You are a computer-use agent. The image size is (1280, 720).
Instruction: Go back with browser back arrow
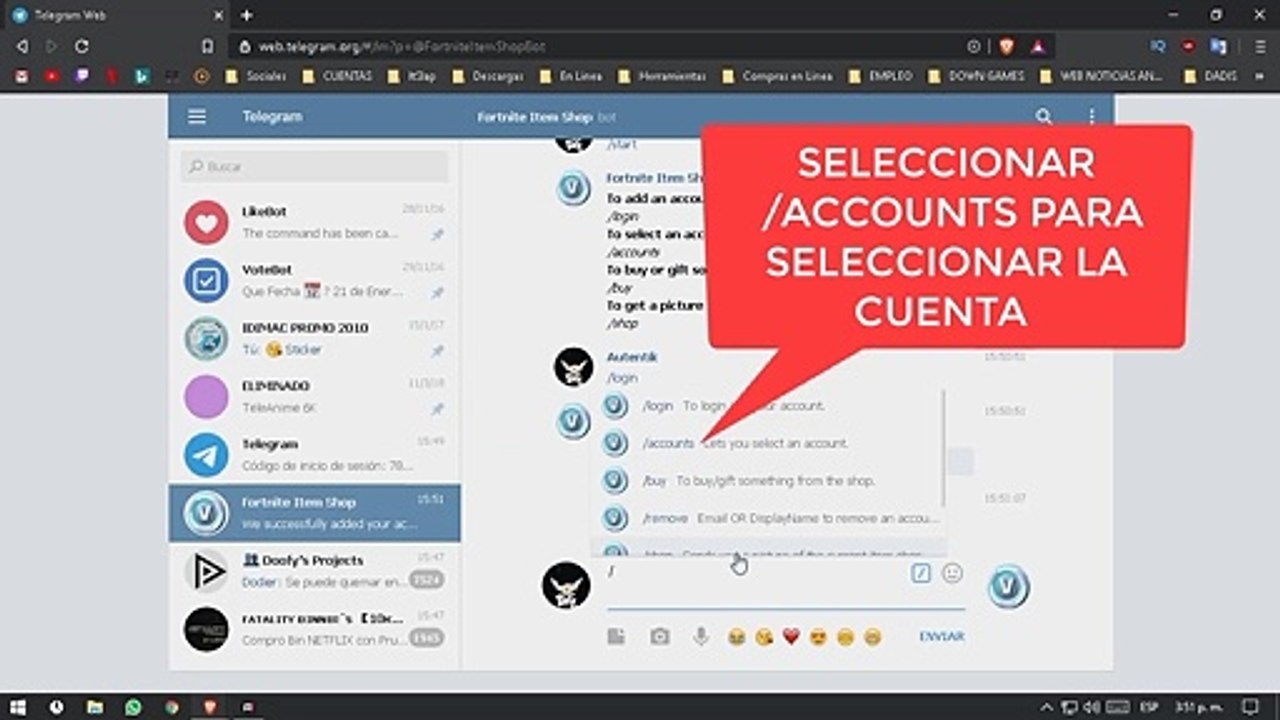(x=22, y=46)
